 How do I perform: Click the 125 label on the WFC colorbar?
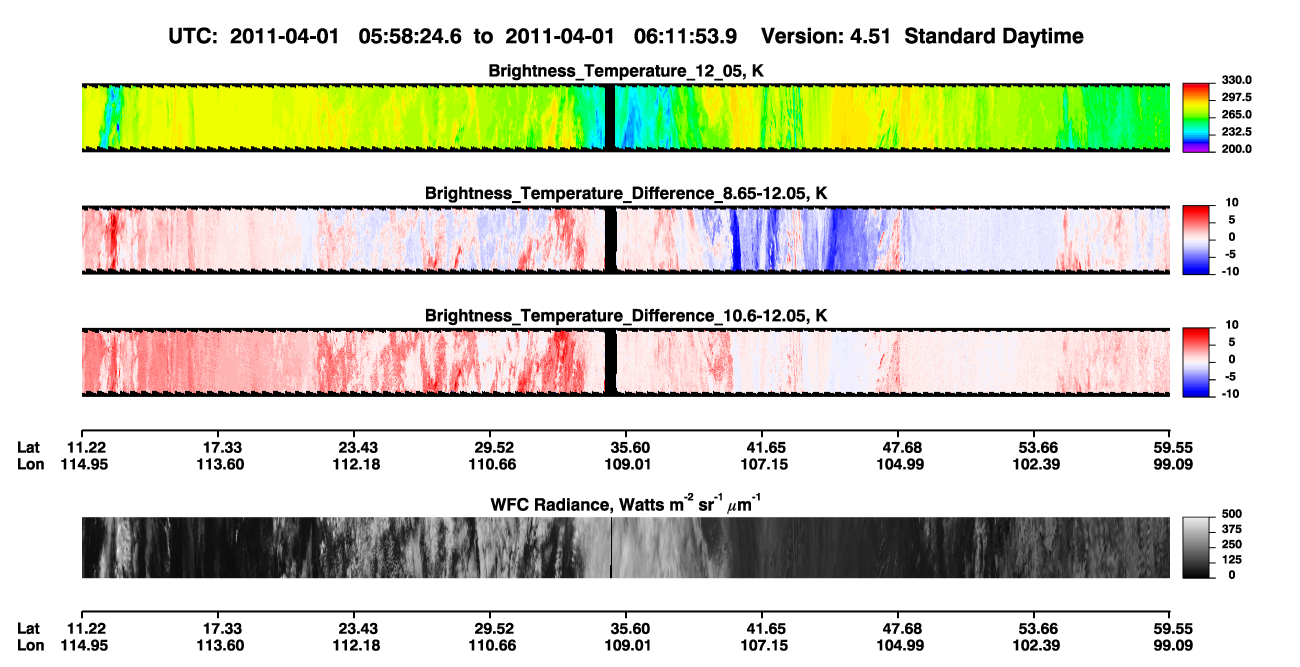(x=1232, y=561)
